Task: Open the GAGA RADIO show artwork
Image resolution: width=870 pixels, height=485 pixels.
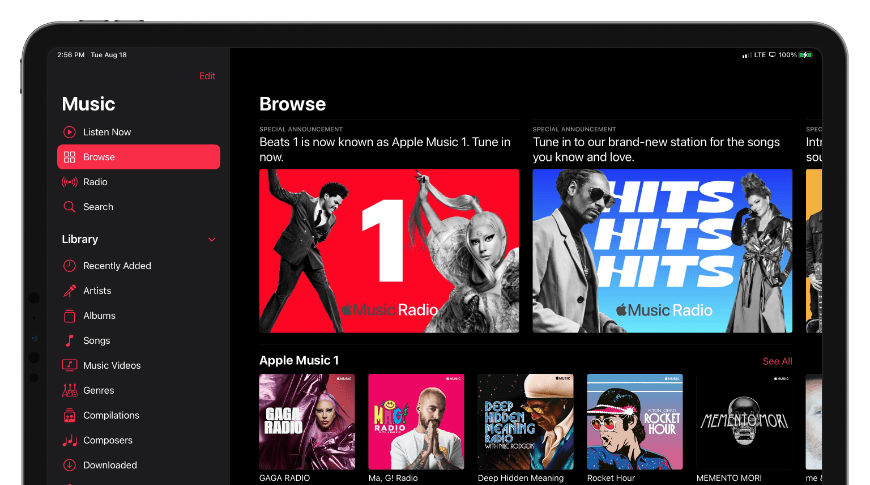Action: (x=307, y=422)
